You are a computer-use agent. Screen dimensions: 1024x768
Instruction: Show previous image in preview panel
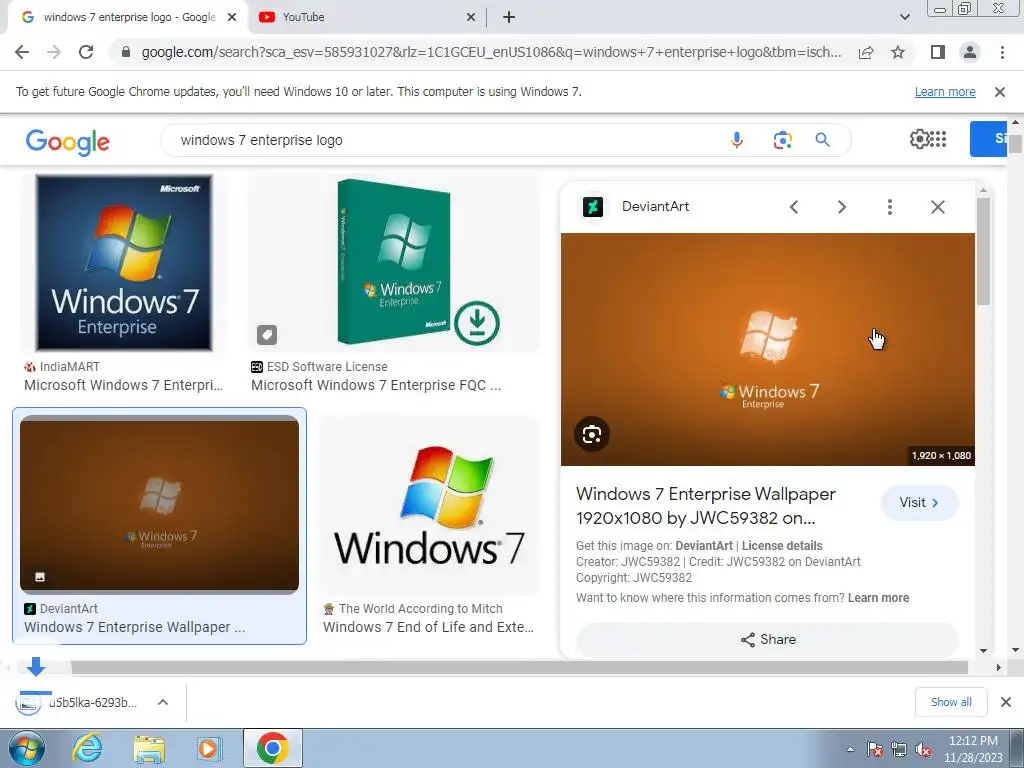794,207
